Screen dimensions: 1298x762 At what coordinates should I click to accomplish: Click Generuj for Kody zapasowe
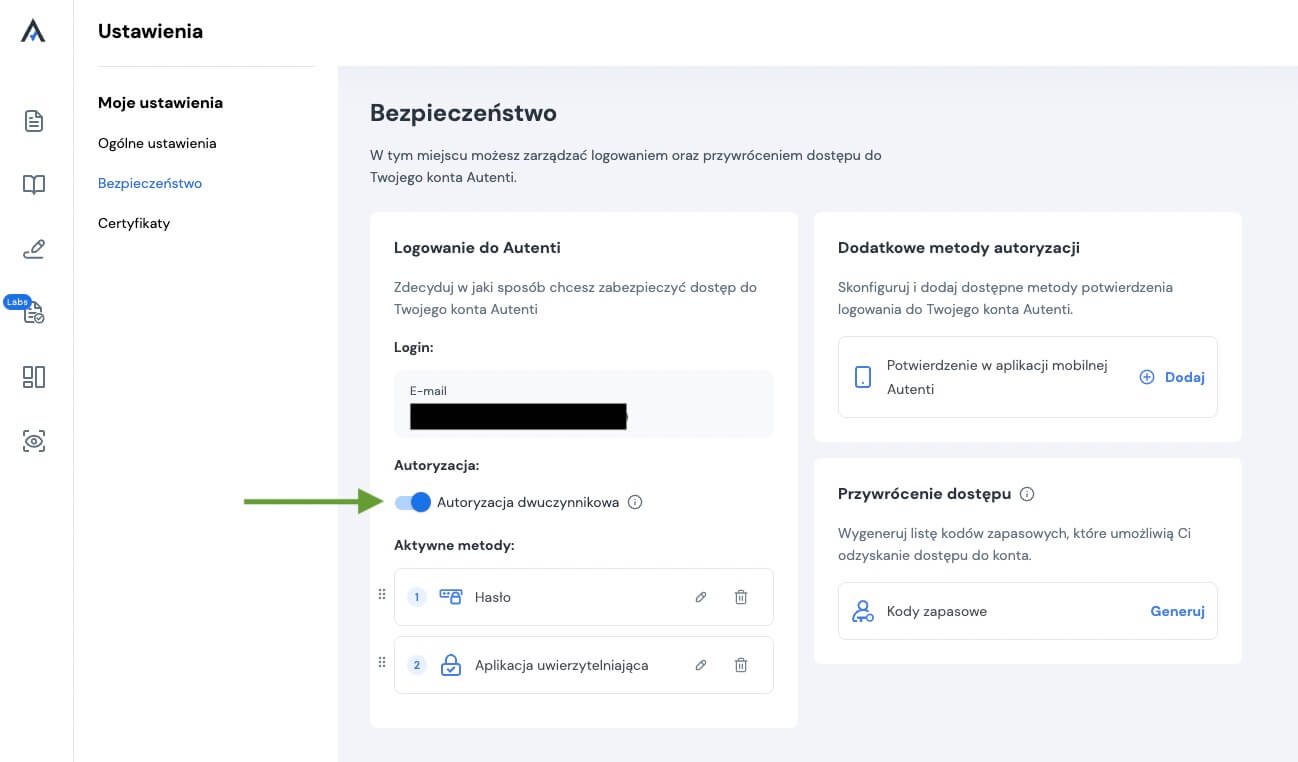pos(1177,611)
